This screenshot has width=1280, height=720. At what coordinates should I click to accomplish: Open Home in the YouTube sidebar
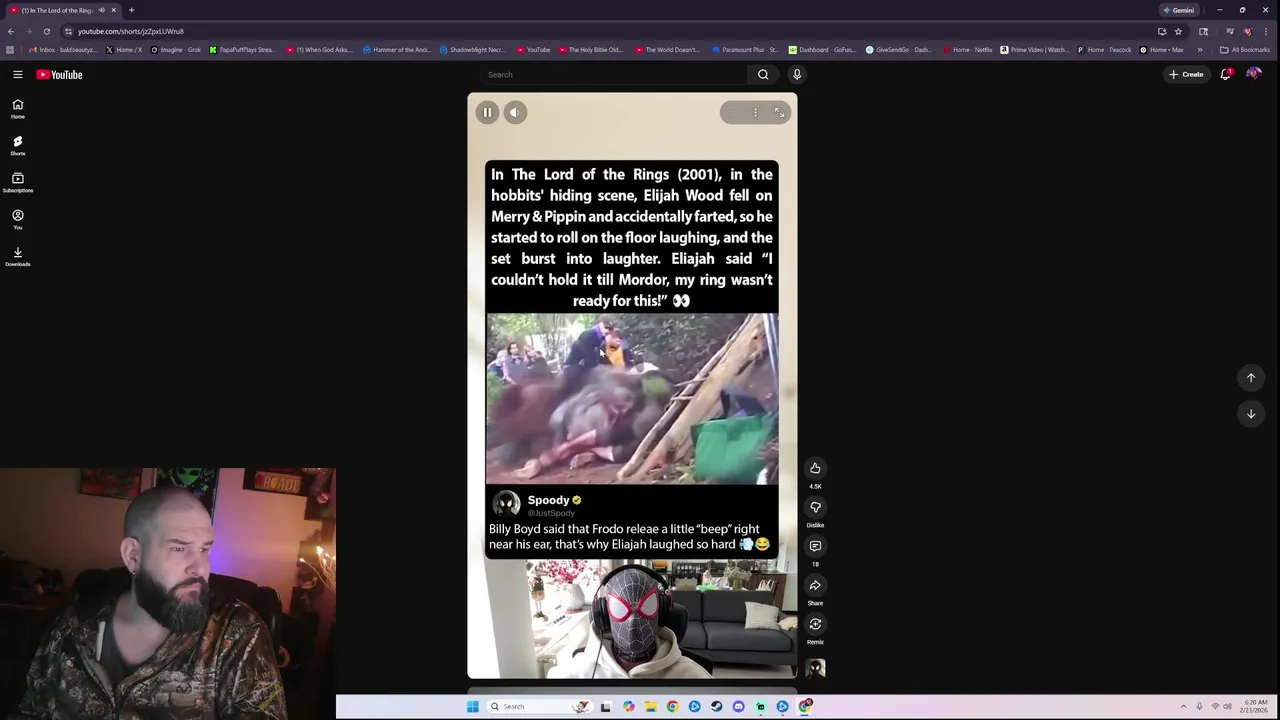coord(18,109)
